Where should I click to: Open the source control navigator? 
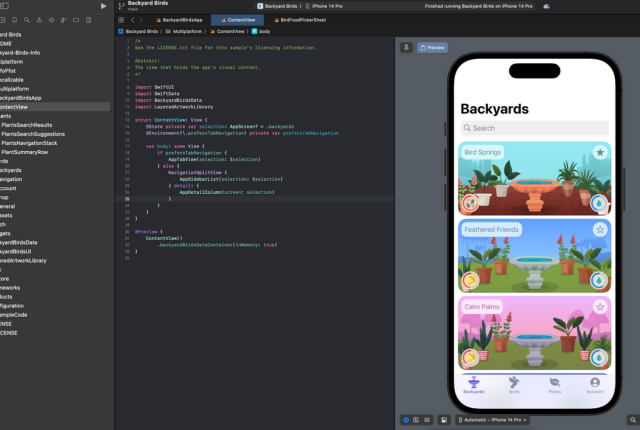point(2,20)
